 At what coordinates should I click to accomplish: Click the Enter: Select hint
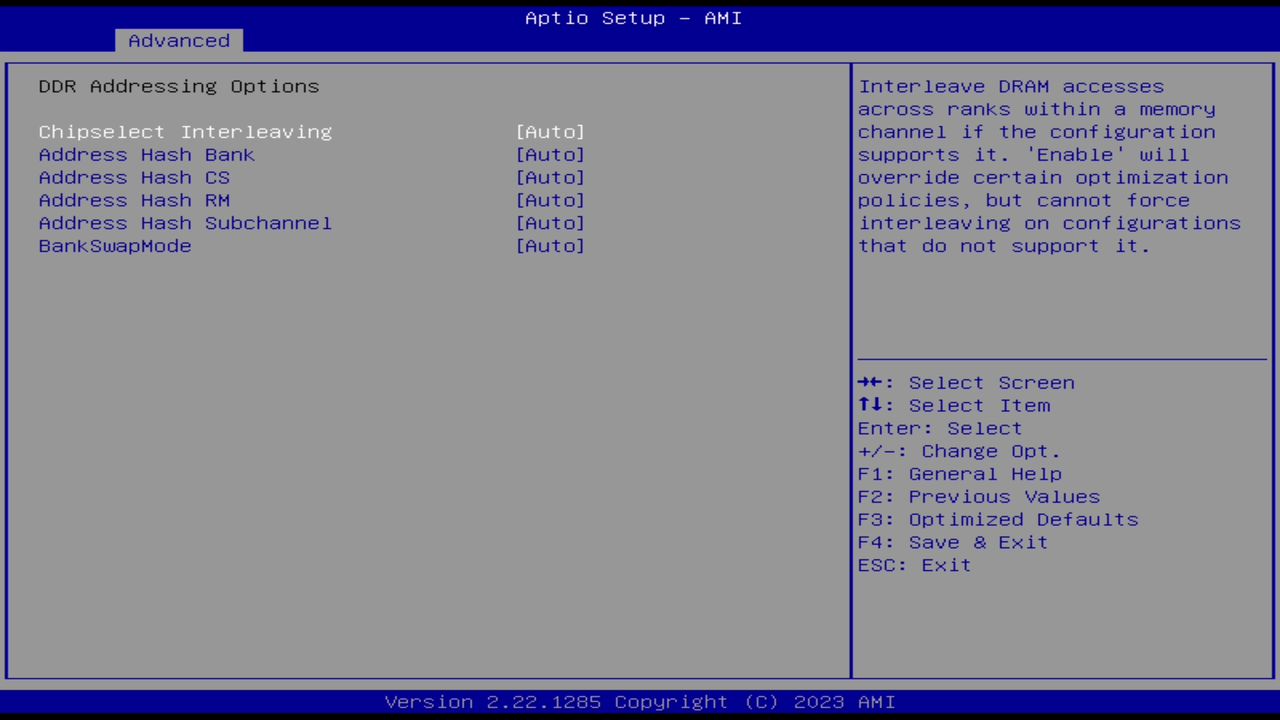[940, 429]
